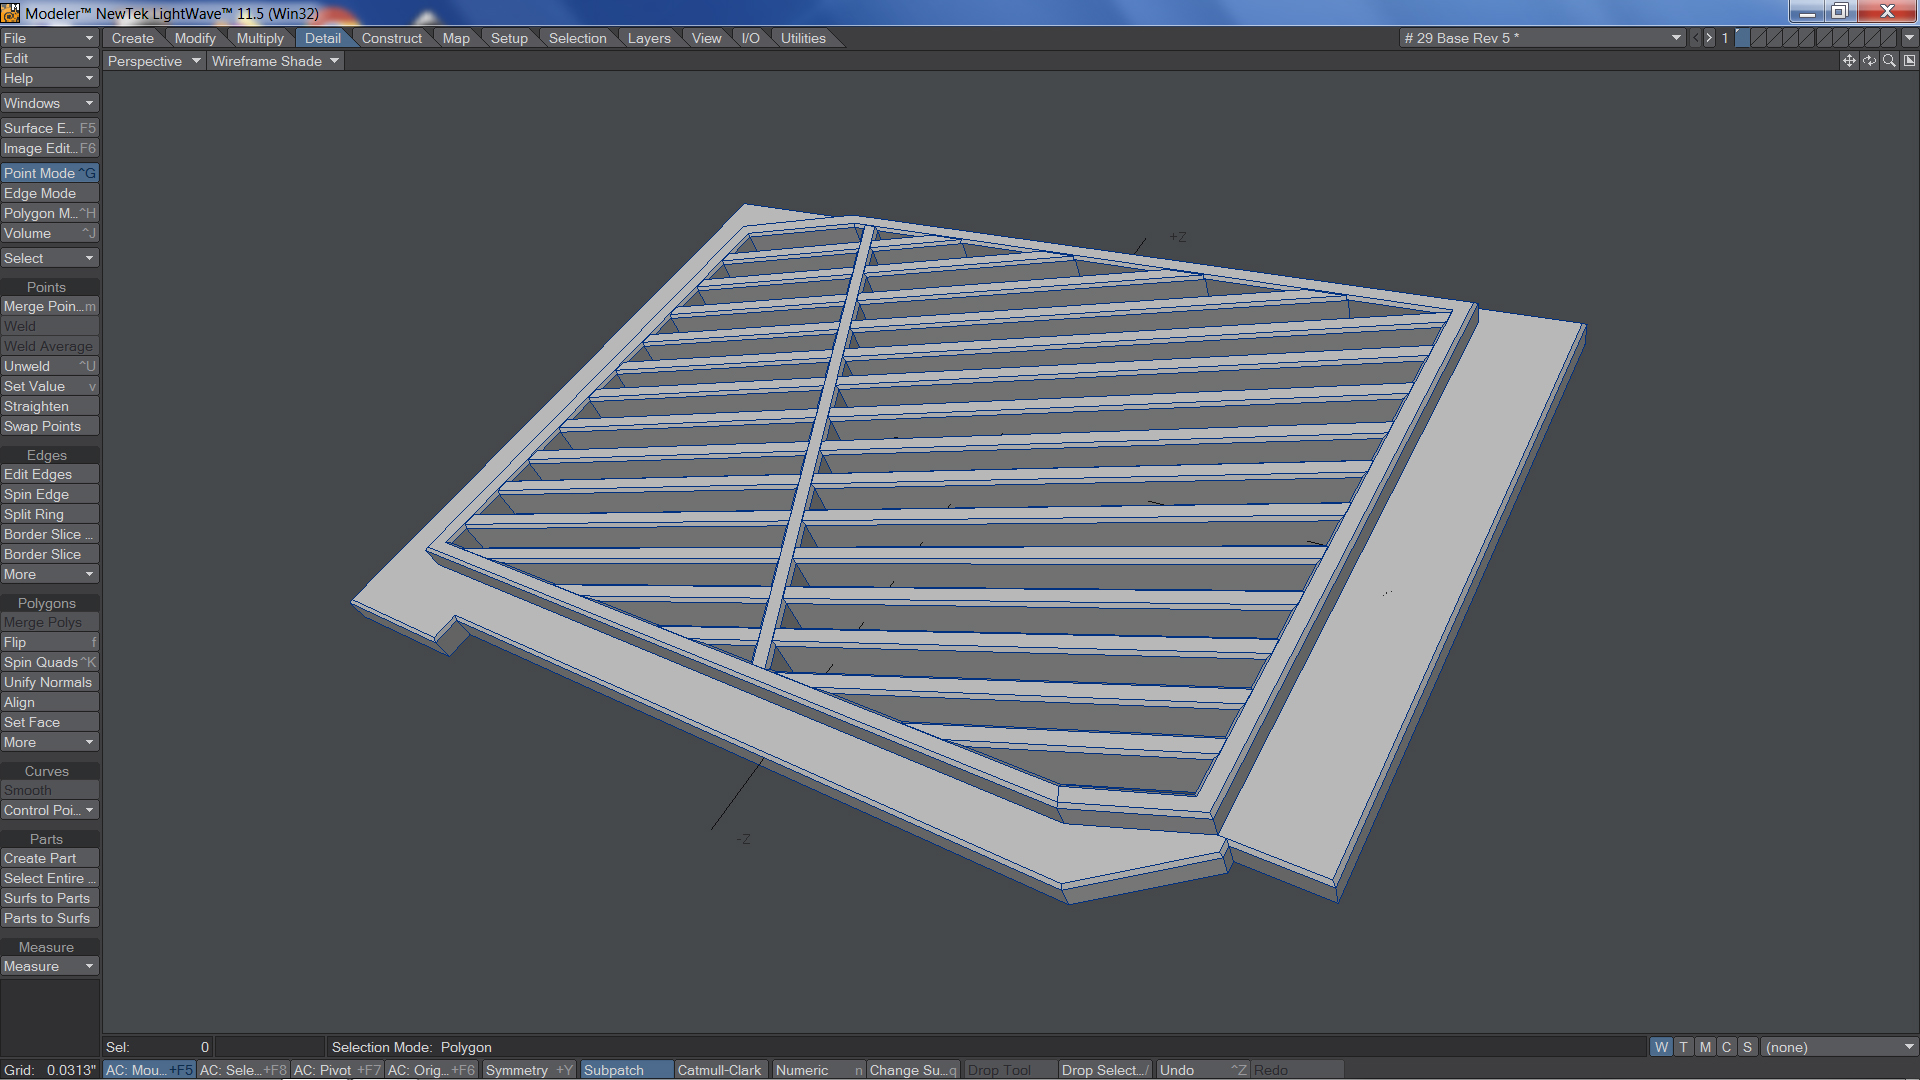Select Selection set S button
The height and width of the screenshot is (1080, 1920).
1747,1047
